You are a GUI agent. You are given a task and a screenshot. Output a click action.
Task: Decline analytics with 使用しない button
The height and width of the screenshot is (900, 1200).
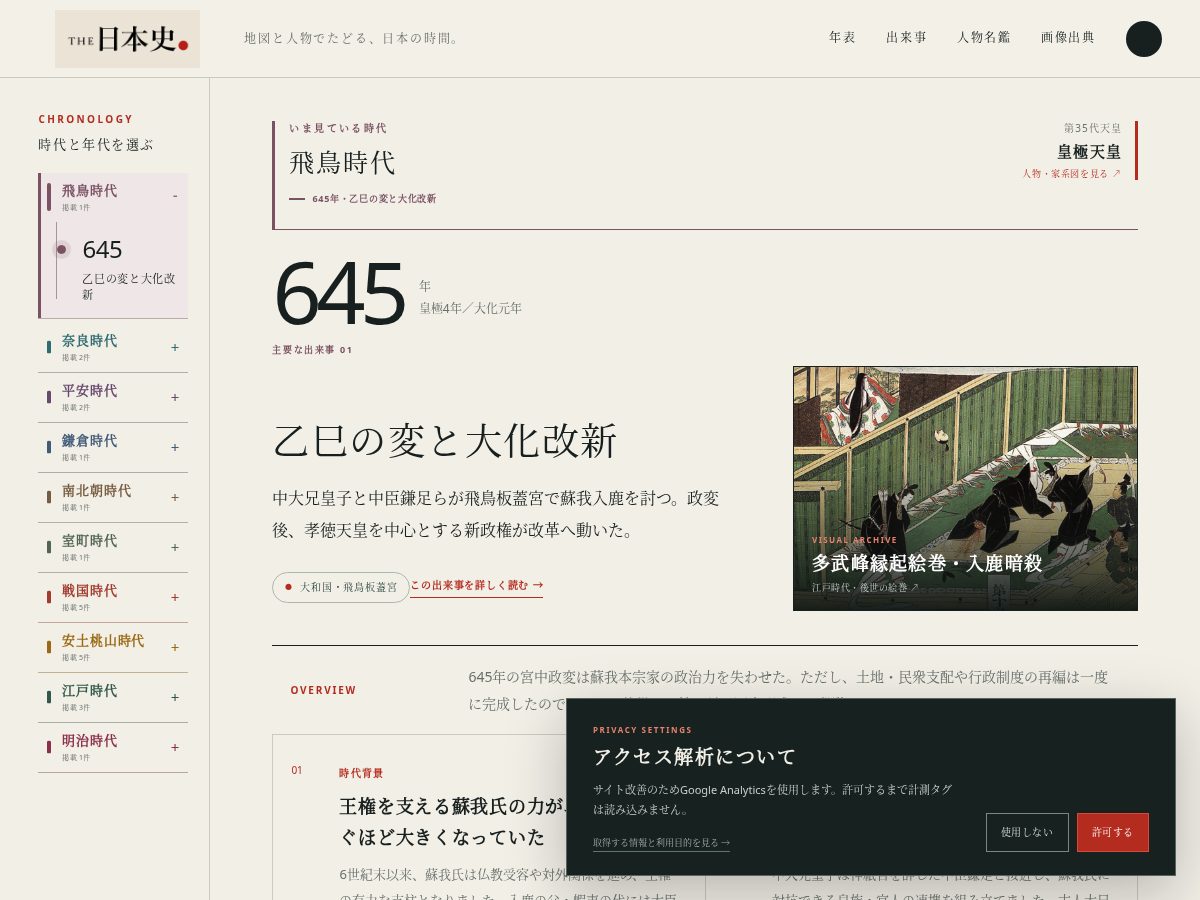pyautogui.click(x=1027, y=832)
